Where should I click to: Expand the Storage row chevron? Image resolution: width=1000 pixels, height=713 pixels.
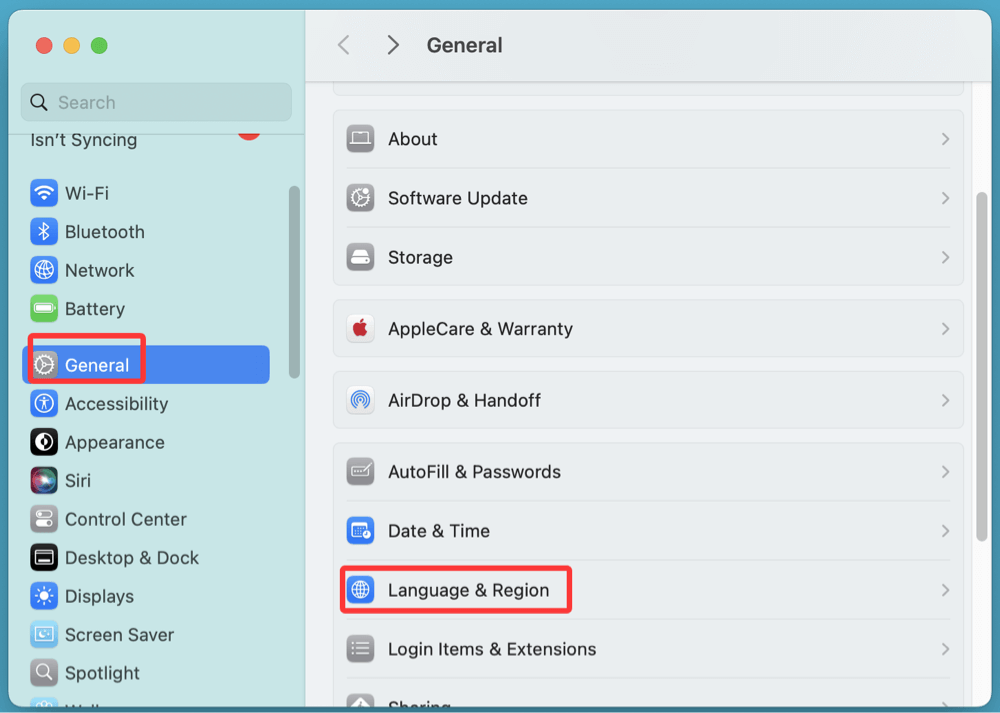click(x=945, y=257)
